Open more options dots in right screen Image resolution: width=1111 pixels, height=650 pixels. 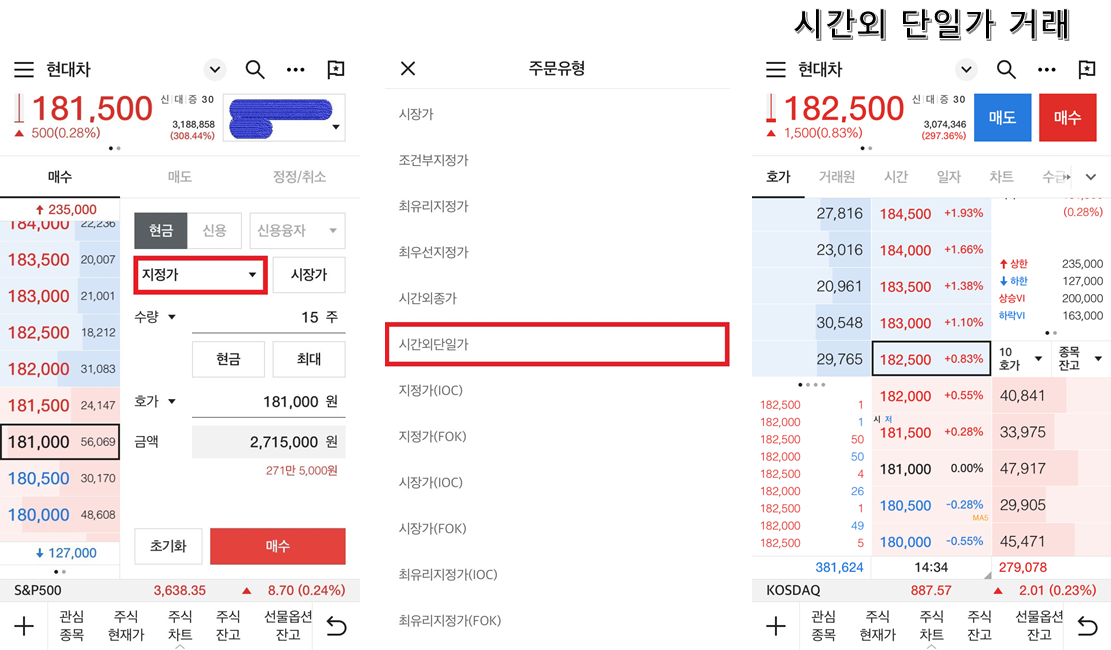(1047, 69)
